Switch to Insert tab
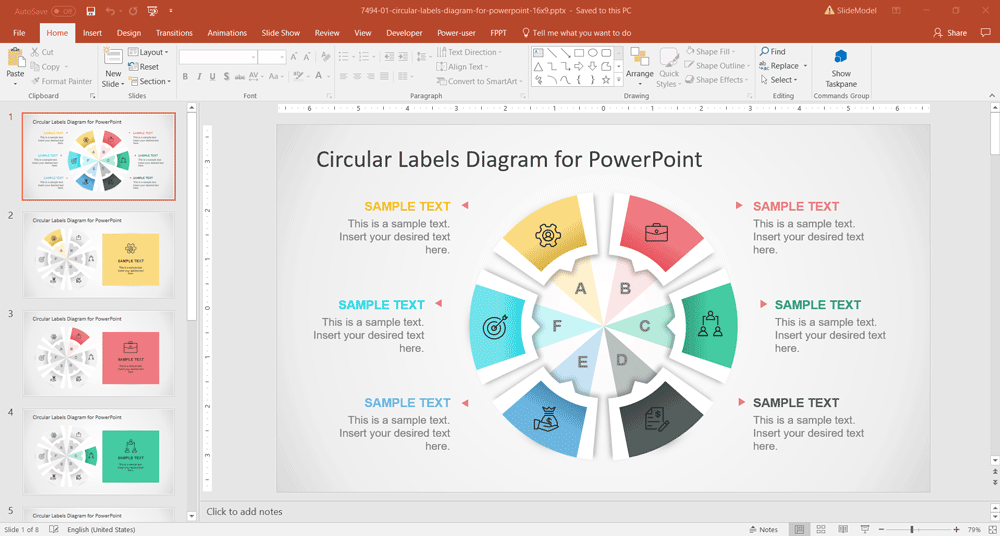The height and width of the screenshot is (536, 1000). click(92, 33)
